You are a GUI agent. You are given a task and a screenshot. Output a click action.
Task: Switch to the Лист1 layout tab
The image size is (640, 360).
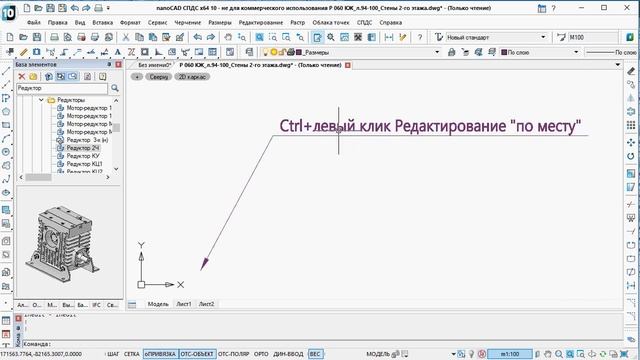[184, 304]
